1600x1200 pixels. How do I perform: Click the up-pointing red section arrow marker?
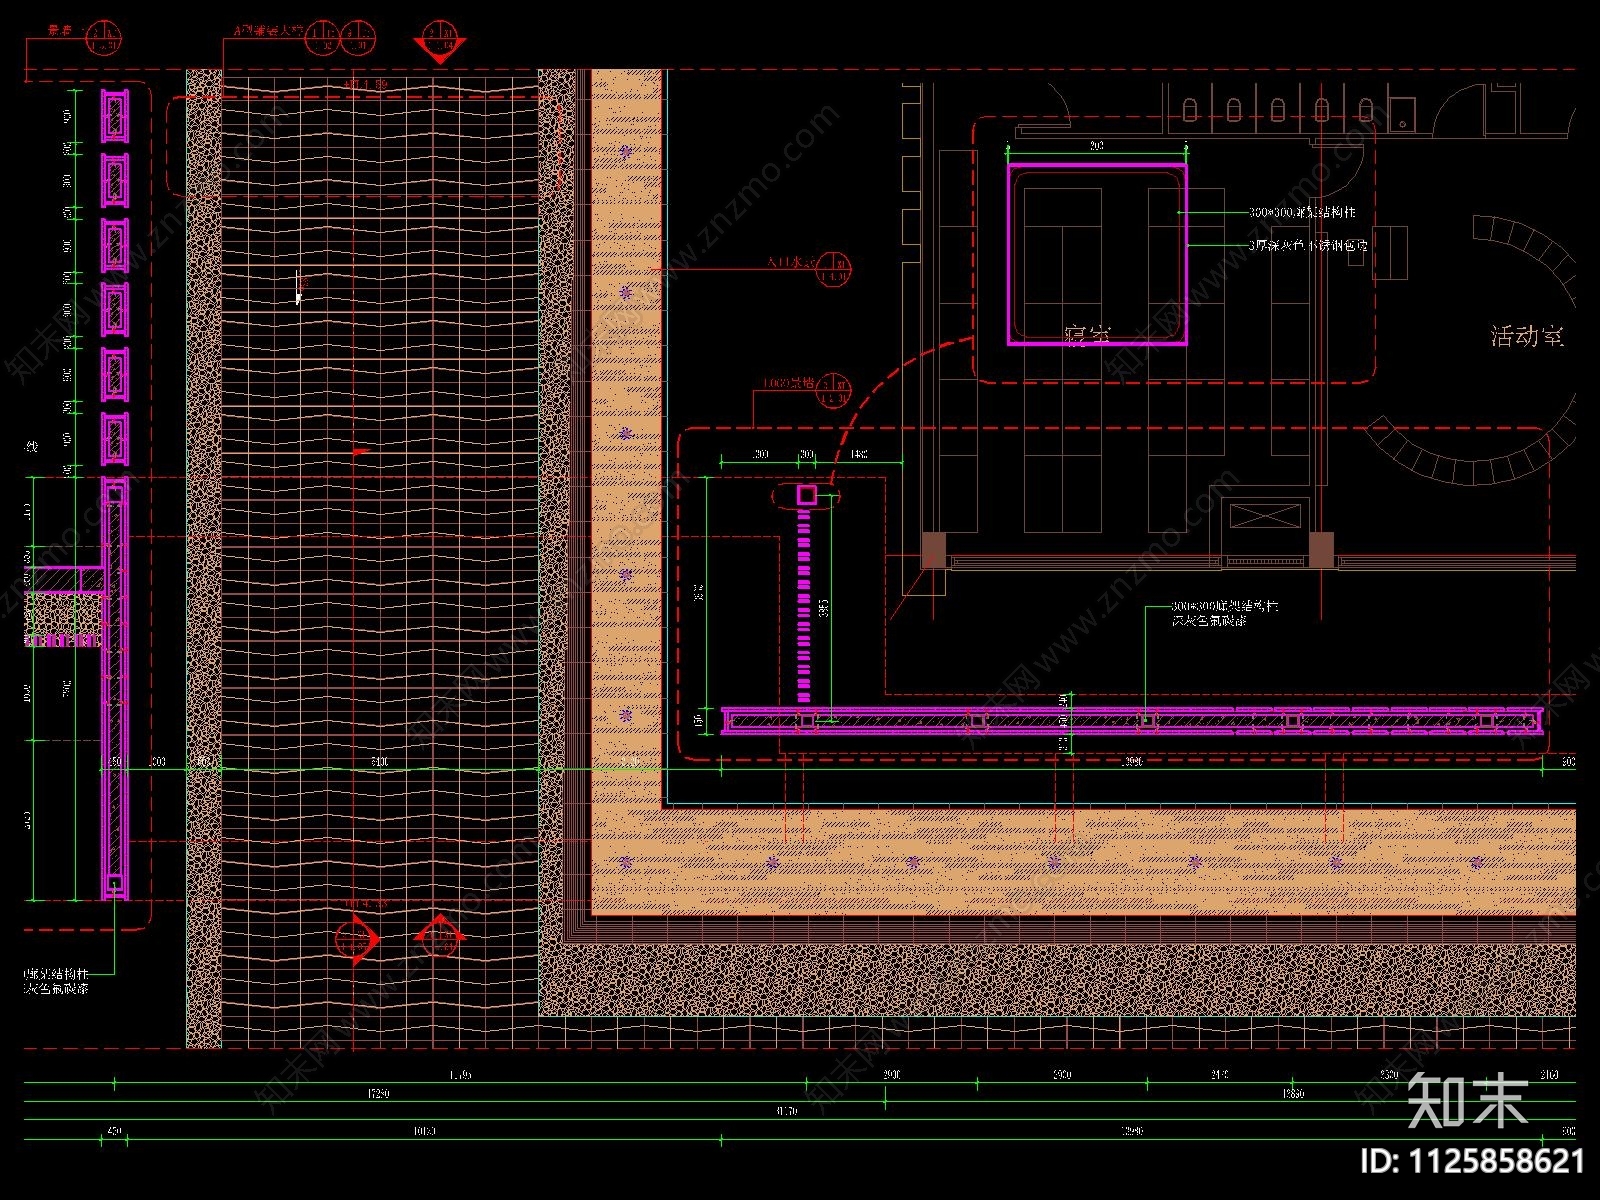pyautogui.click(x=440, y=937)
